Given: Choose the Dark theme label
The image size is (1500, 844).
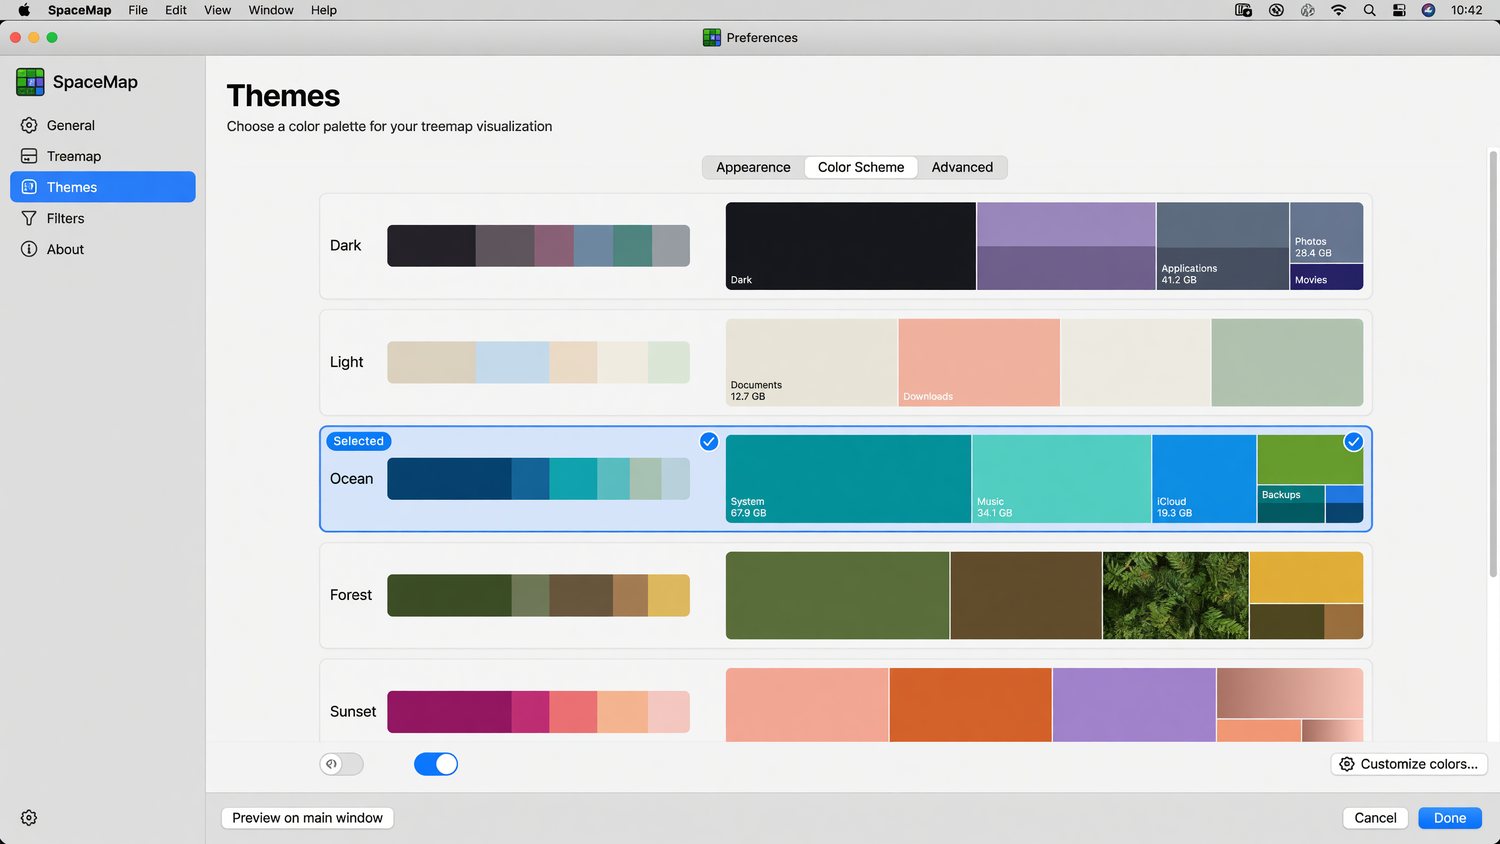Looking at the screenshot, I should [x=346, y=246].
